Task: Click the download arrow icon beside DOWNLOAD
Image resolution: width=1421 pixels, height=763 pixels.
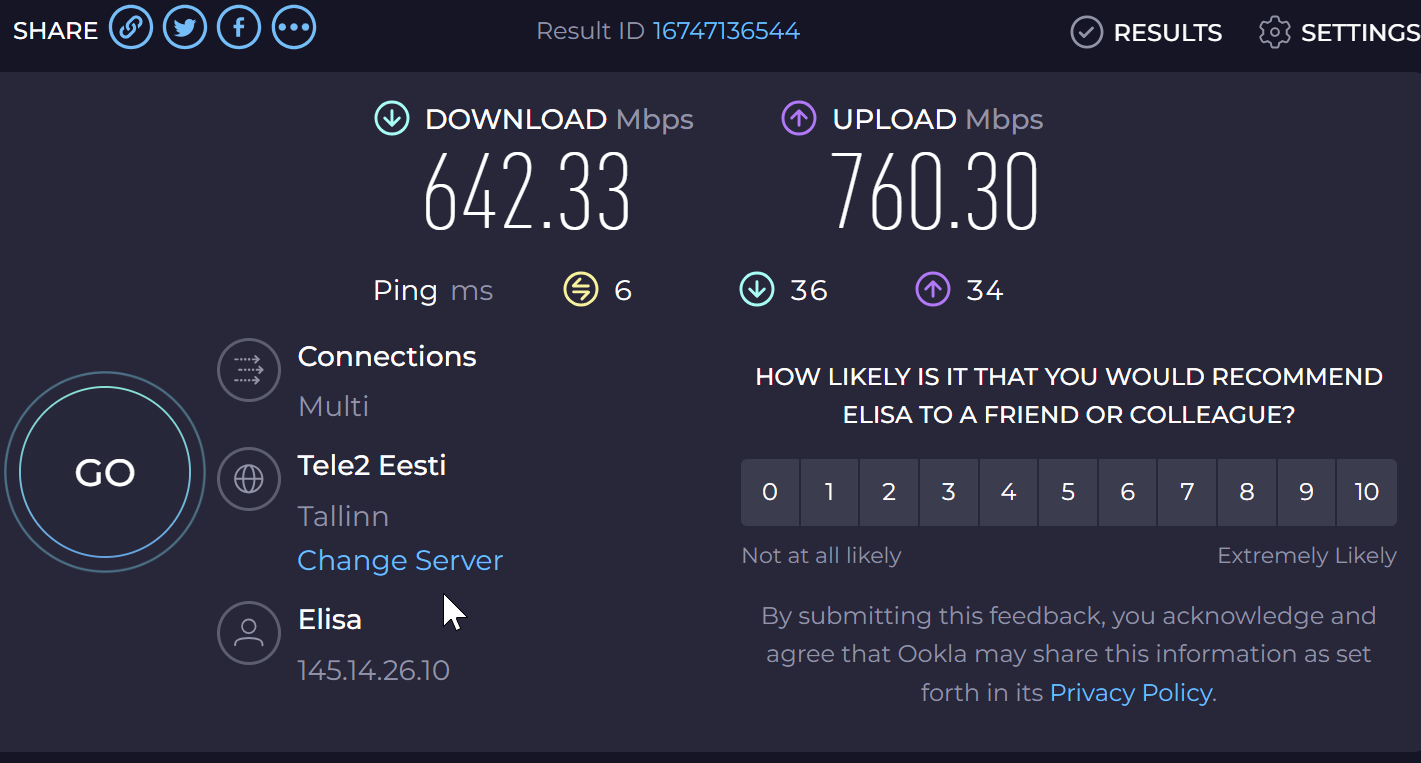Action: (x=391, y=119)
